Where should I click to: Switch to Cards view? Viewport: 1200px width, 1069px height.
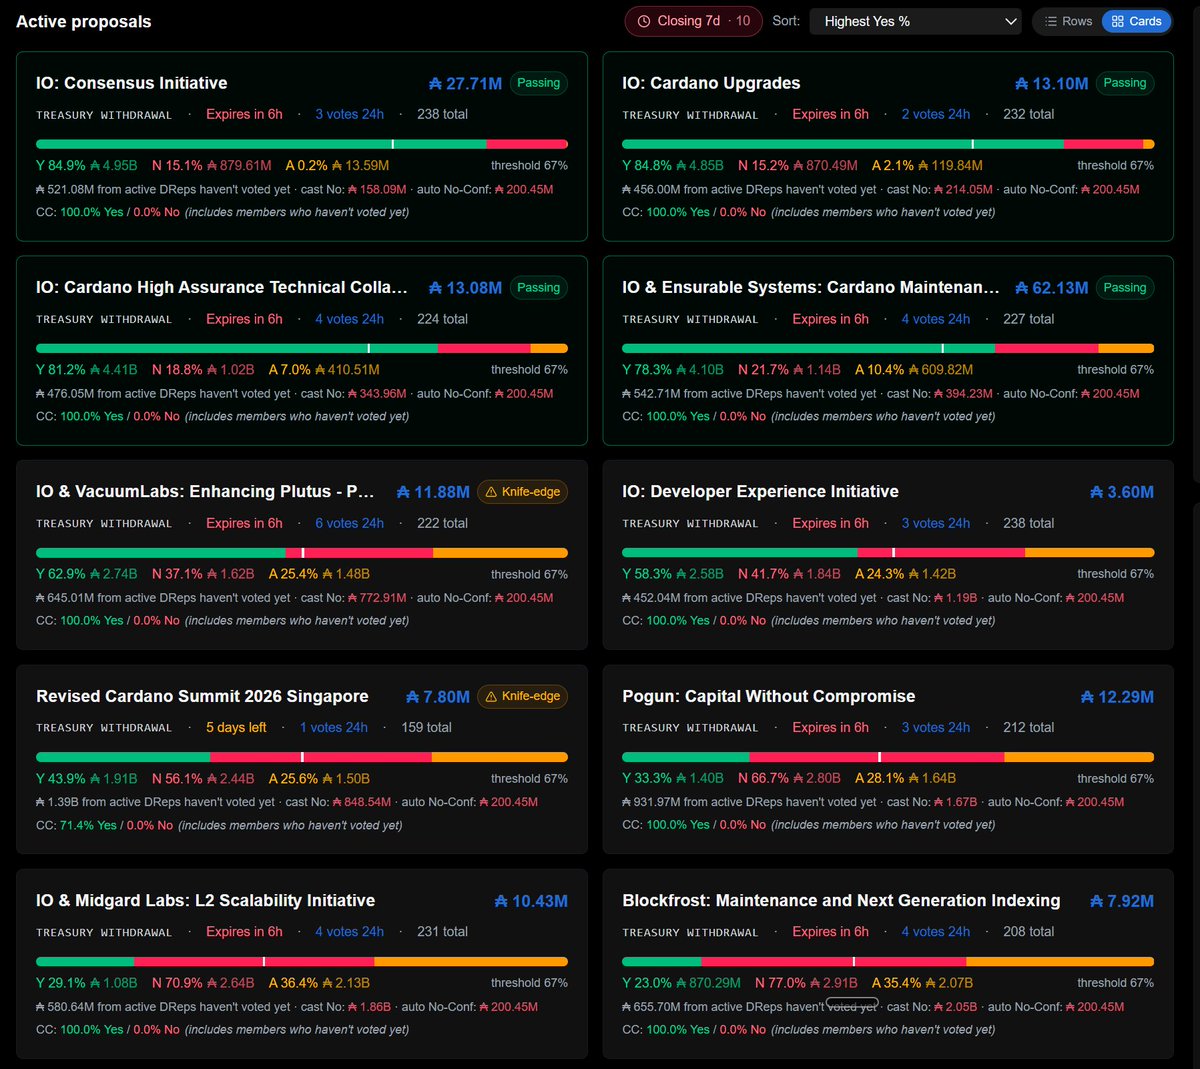(x=1136, y=21)
